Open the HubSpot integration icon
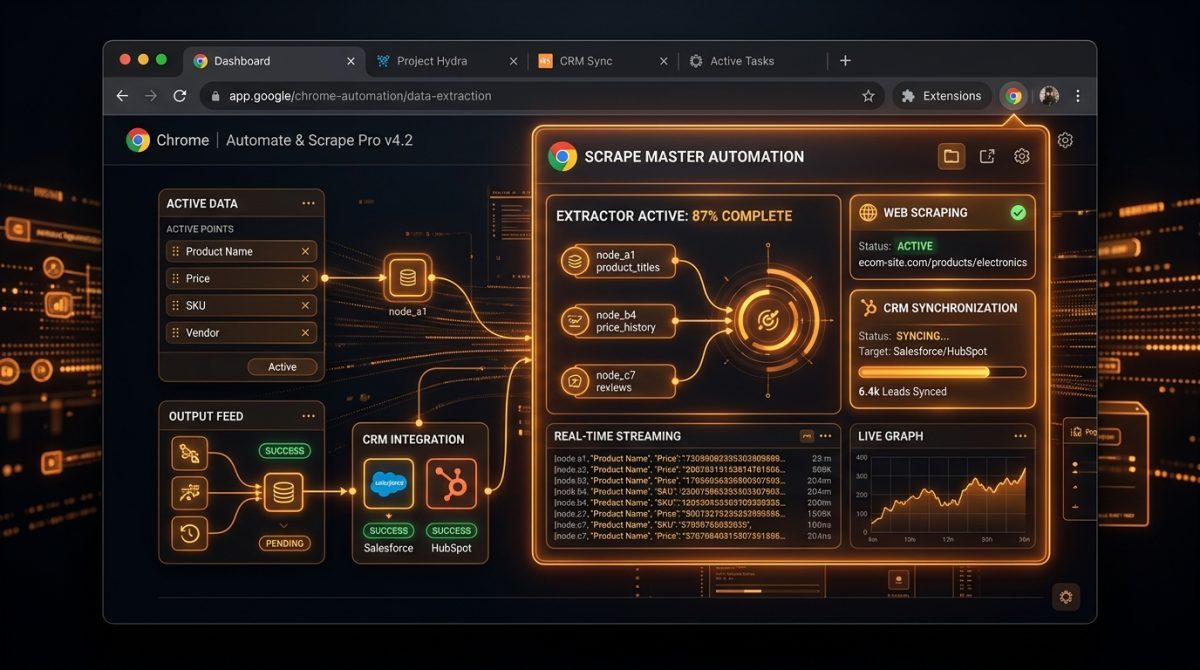The height and width of the screenshot is (670, 1200). coord(451,484)
